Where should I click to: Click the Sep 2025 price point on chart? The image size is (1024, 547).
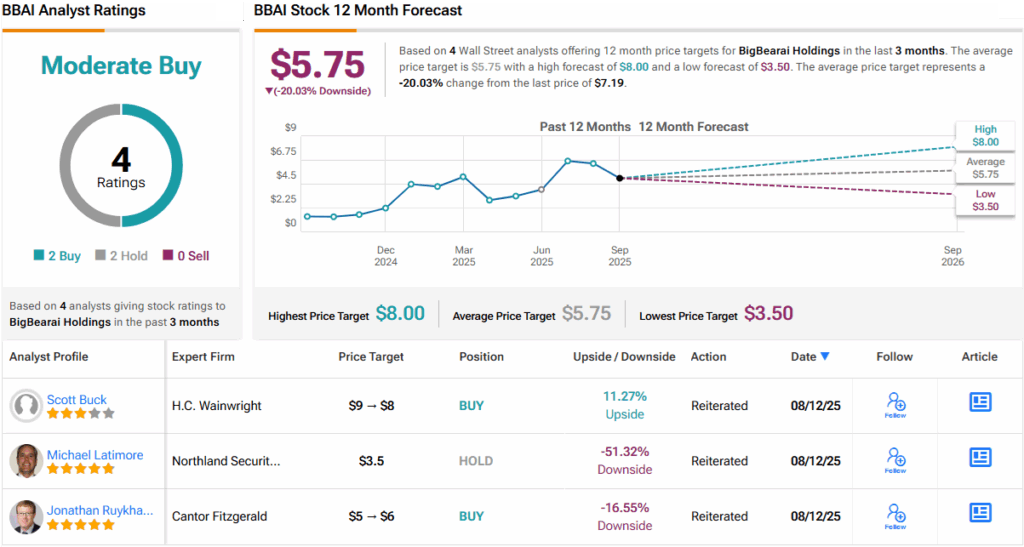click(620, 178)
